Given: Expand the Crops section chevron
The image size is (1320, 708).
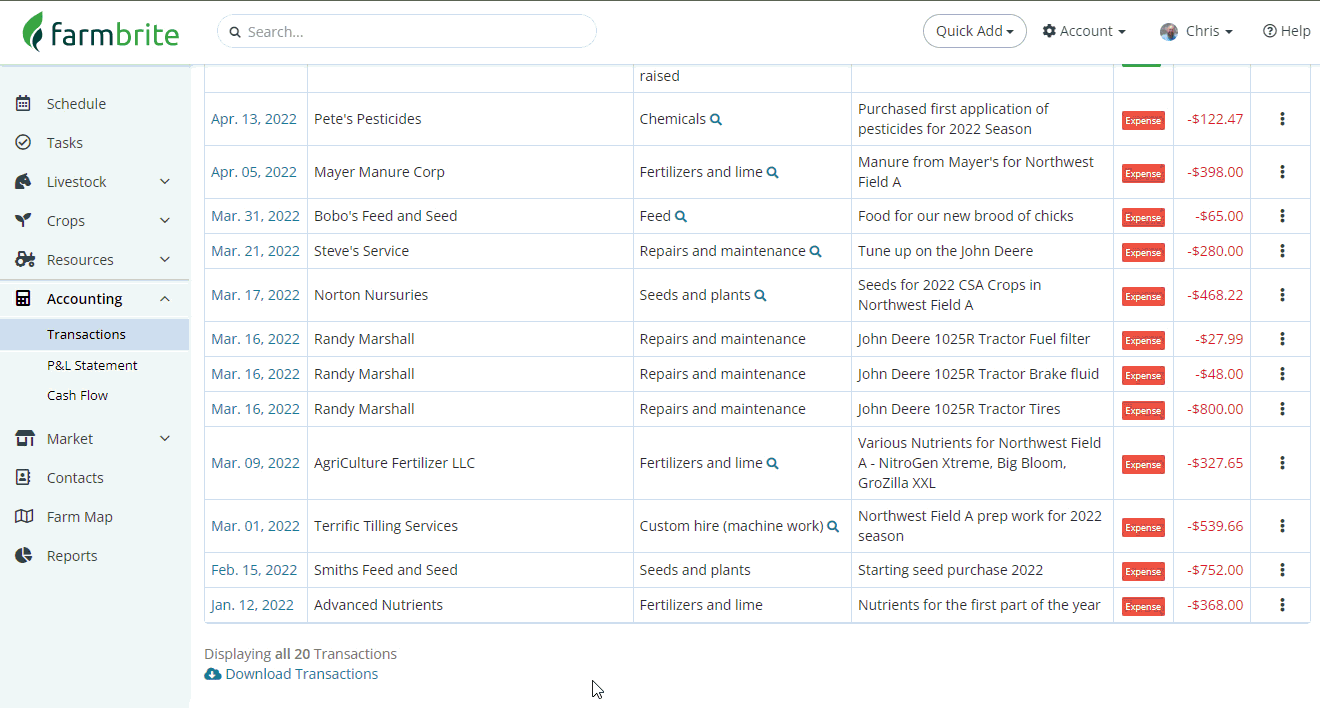Looking at the screenshot, I should [x=165, y=221].
